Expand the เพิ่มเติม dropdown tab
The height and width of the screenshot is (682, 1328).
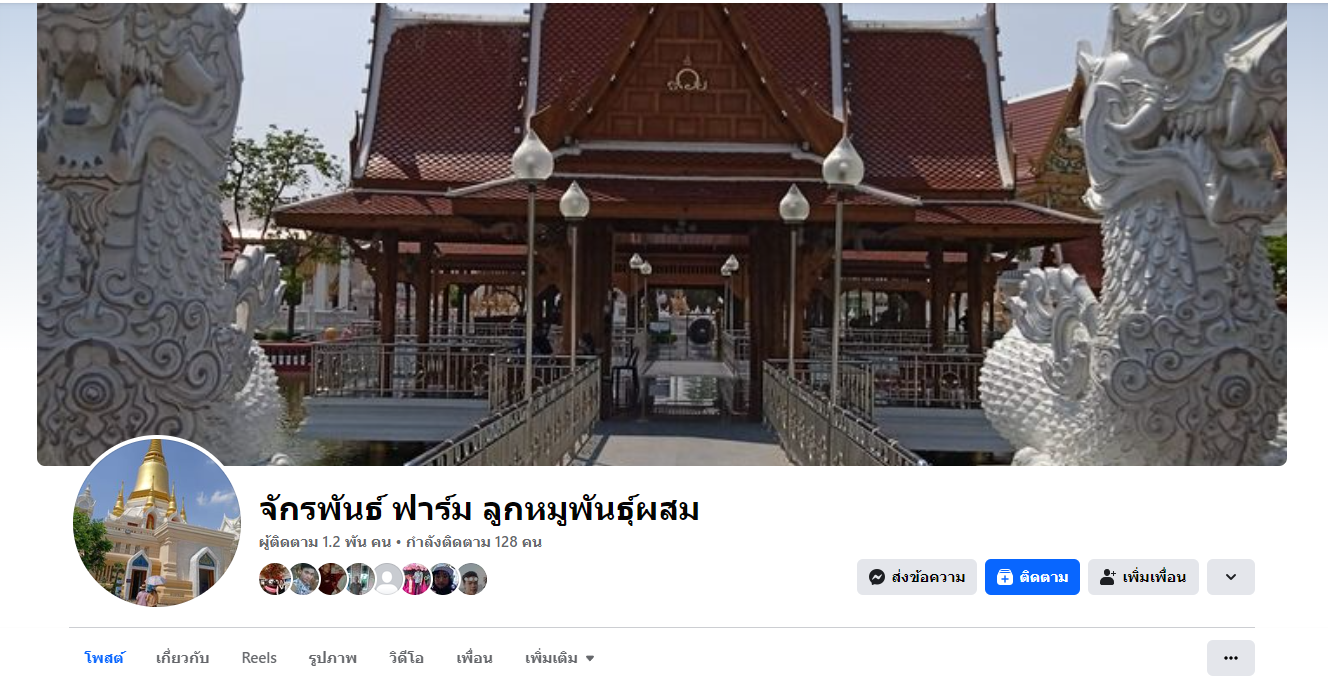(x=560, y=658)
